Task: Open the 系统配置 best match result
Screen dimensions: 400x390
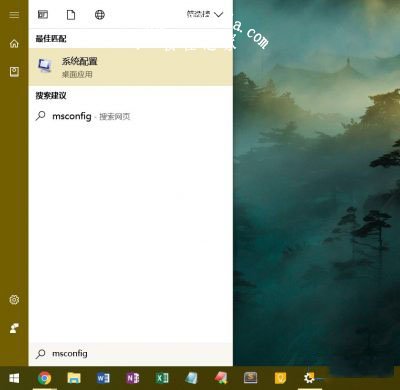Action: tap(131, 67)
